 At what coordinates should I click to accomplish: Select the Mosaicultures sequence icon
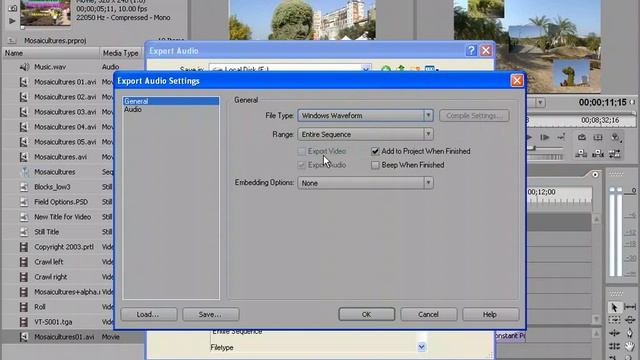[x=24, y=172]
